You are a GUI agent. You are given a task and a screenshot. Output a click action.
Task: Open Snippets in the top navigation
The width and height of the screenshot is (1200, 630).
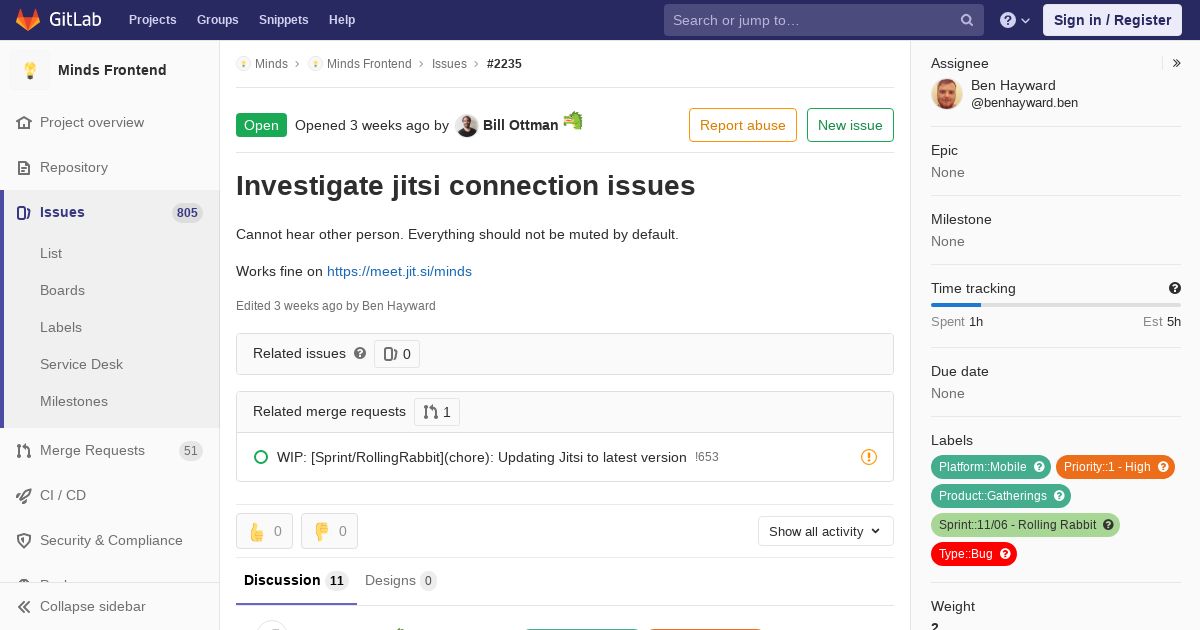coord(284,20)
